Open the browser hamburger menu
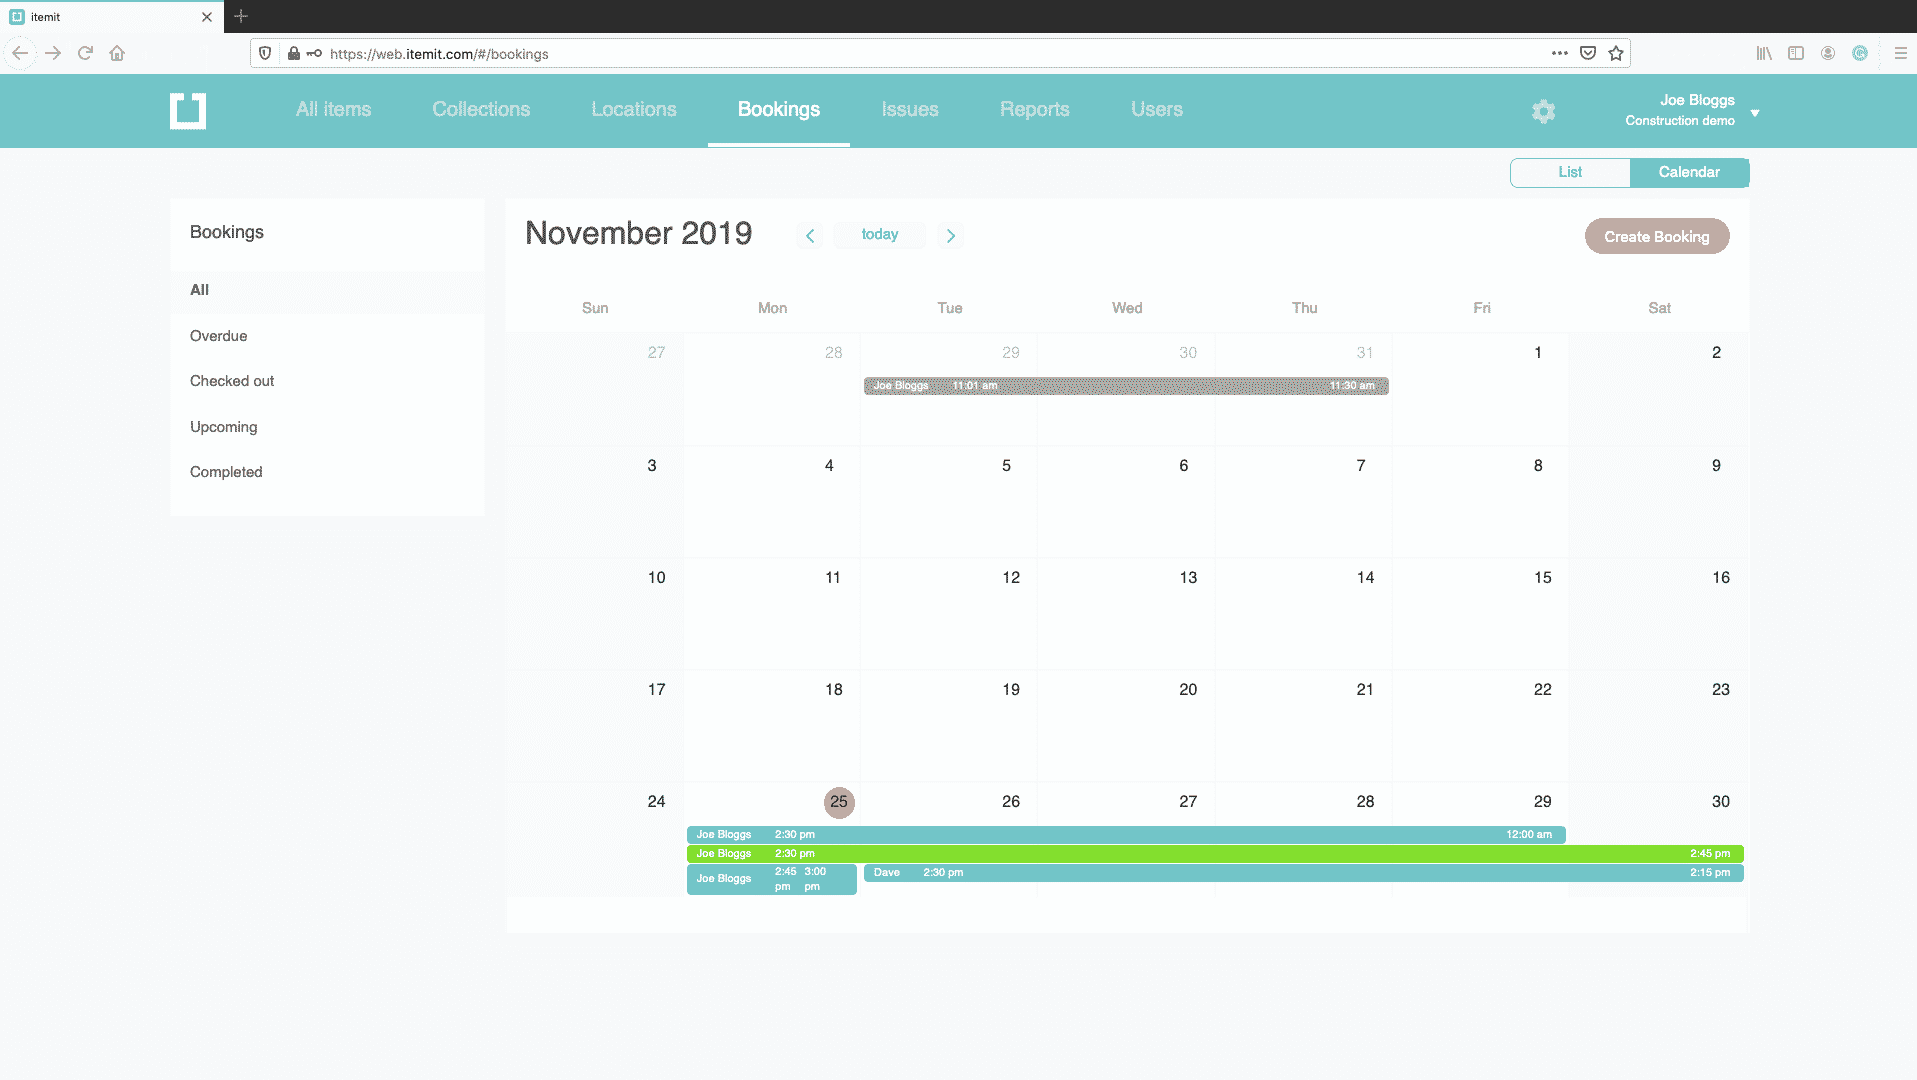This screenshot has width=1917, height=1080. (x=1901, y=53)
